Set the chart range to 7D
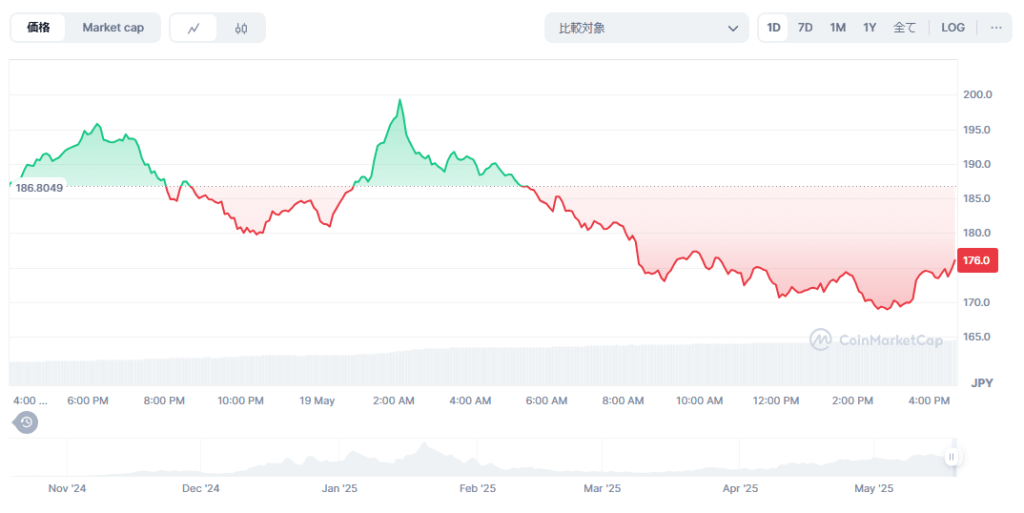 click(805, 28)
